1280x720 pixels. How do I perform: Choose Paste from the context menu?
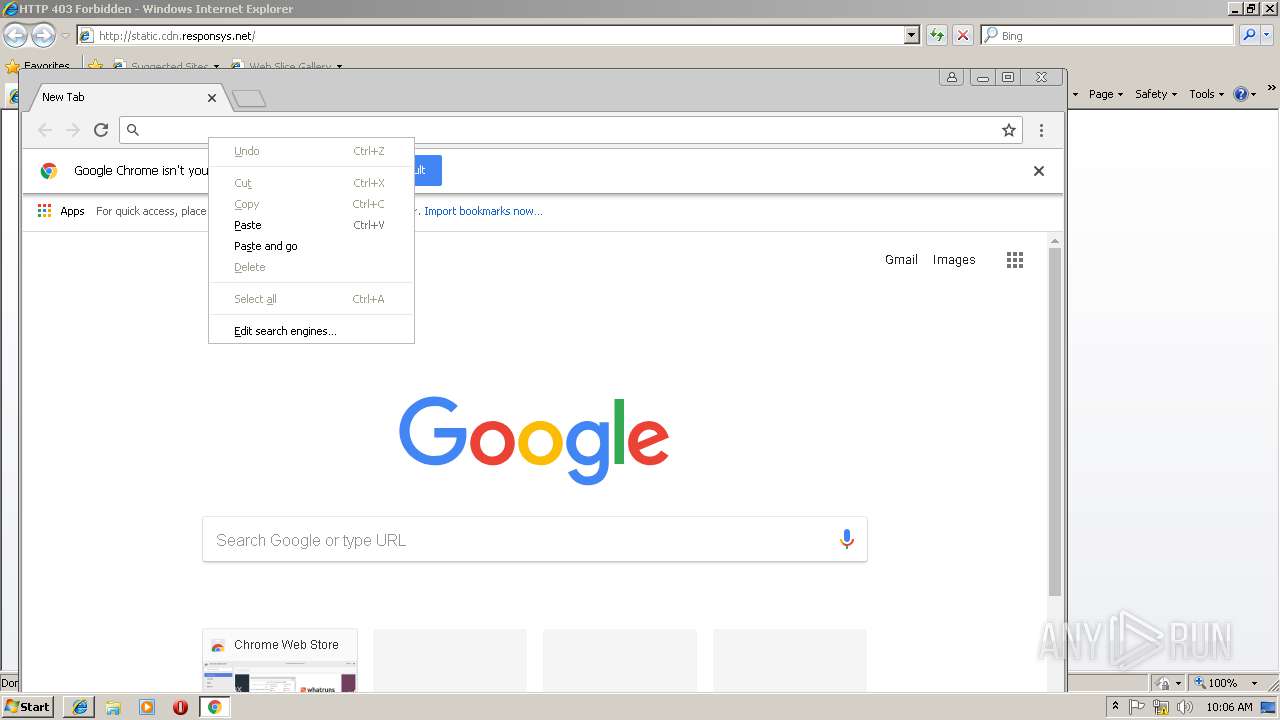point(311,225)
